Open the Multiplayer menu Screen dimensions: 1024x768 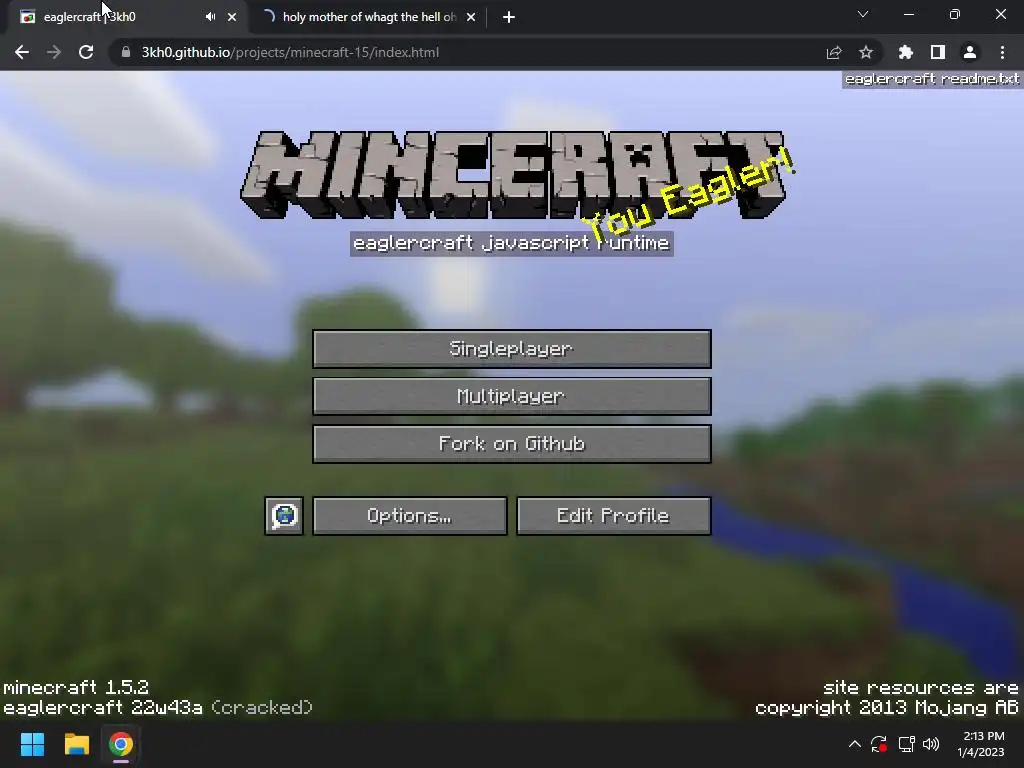coord(511,396)
